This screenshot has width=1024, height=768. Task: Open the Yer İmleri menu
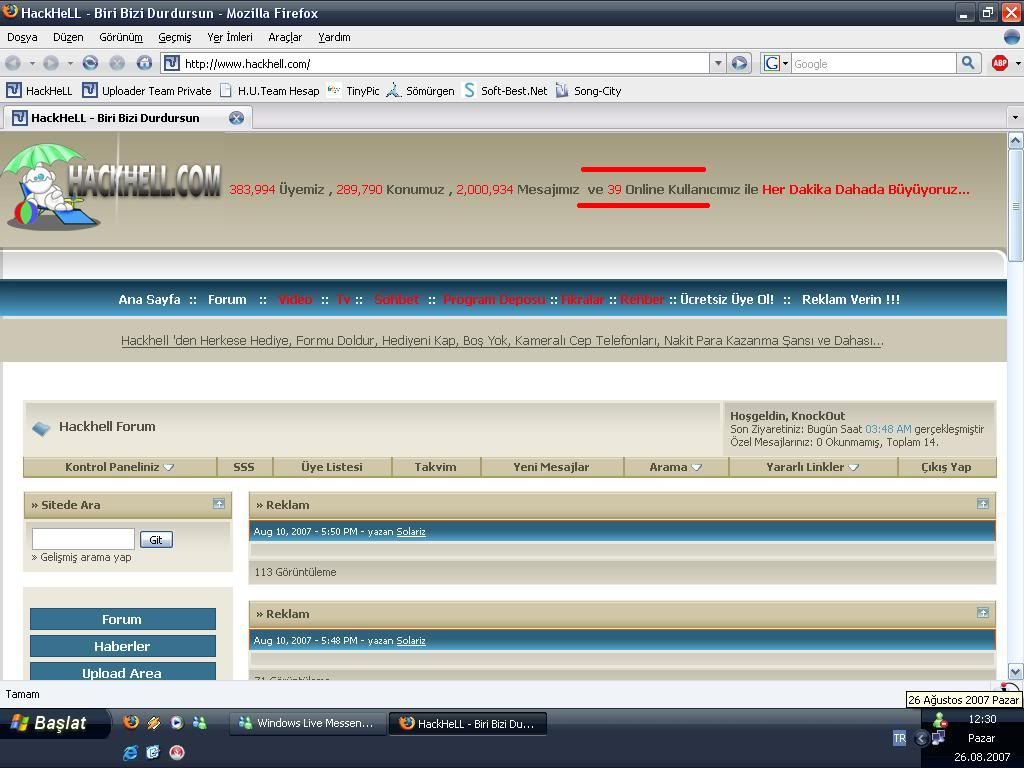230,37
